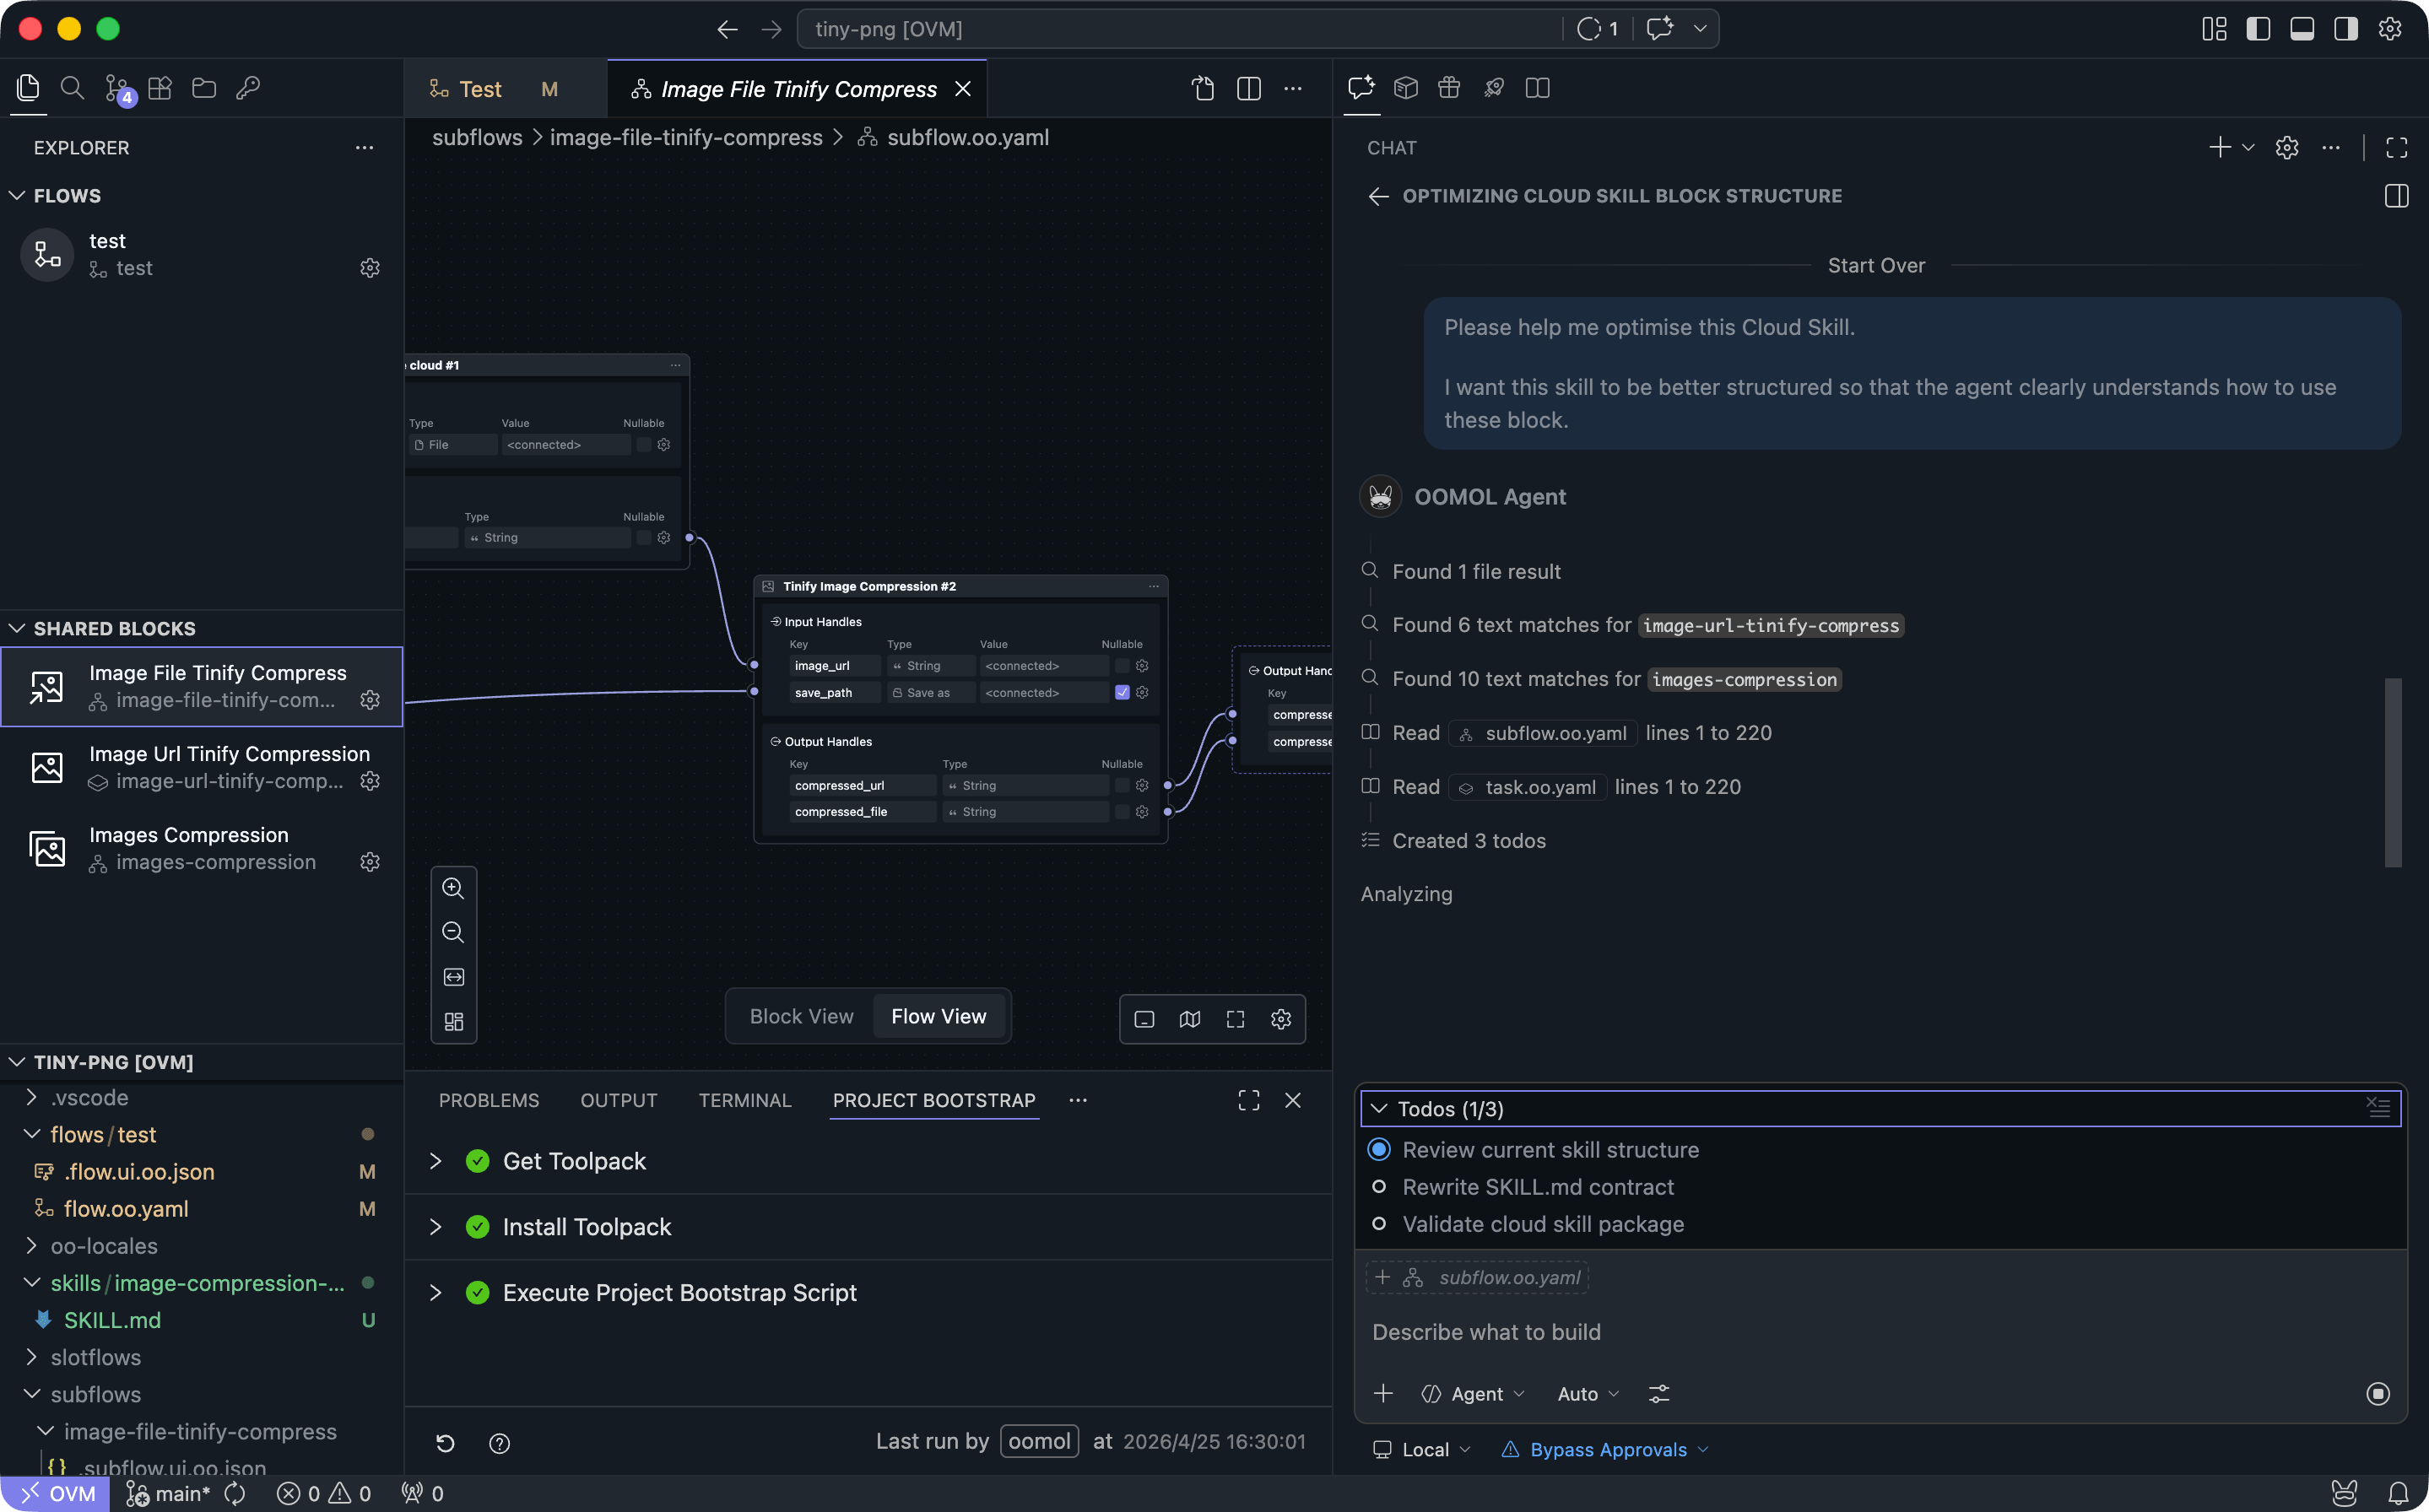Open task.oo.yaml link in Read entry

(x=1528, y=787)
